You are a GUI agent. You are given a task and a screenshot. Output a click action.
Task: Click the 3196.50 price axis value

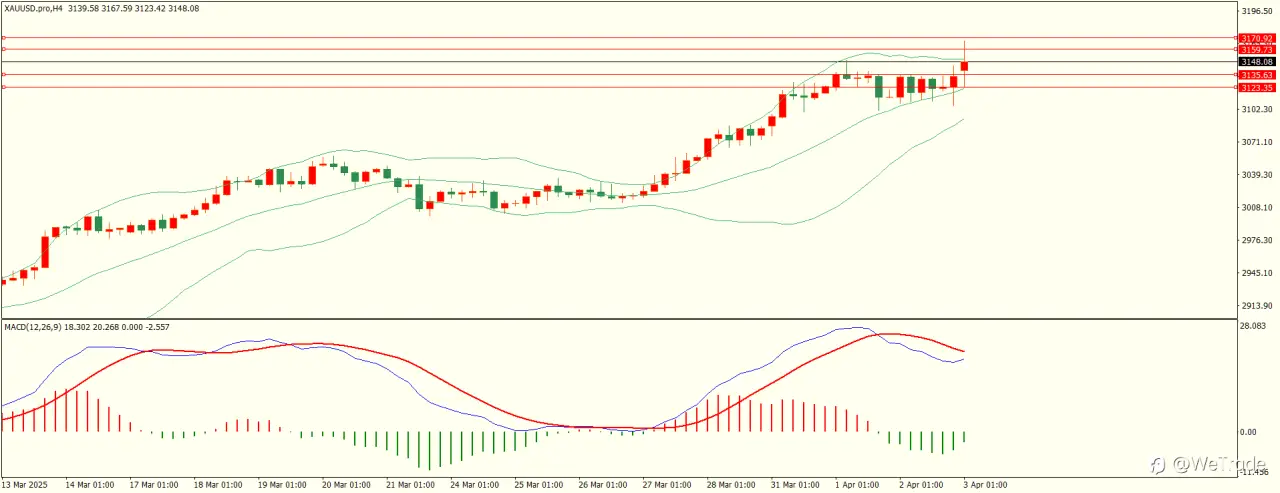[1257, 11]
